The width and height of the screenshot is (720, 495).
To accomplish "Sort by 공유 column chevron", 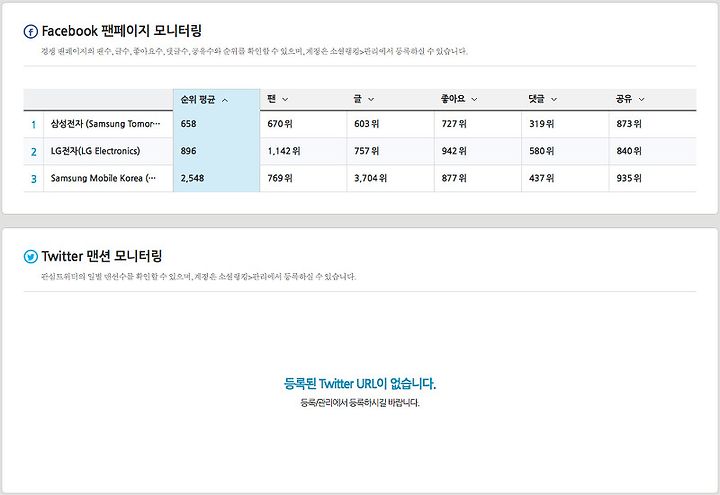I will pos(641,99).
